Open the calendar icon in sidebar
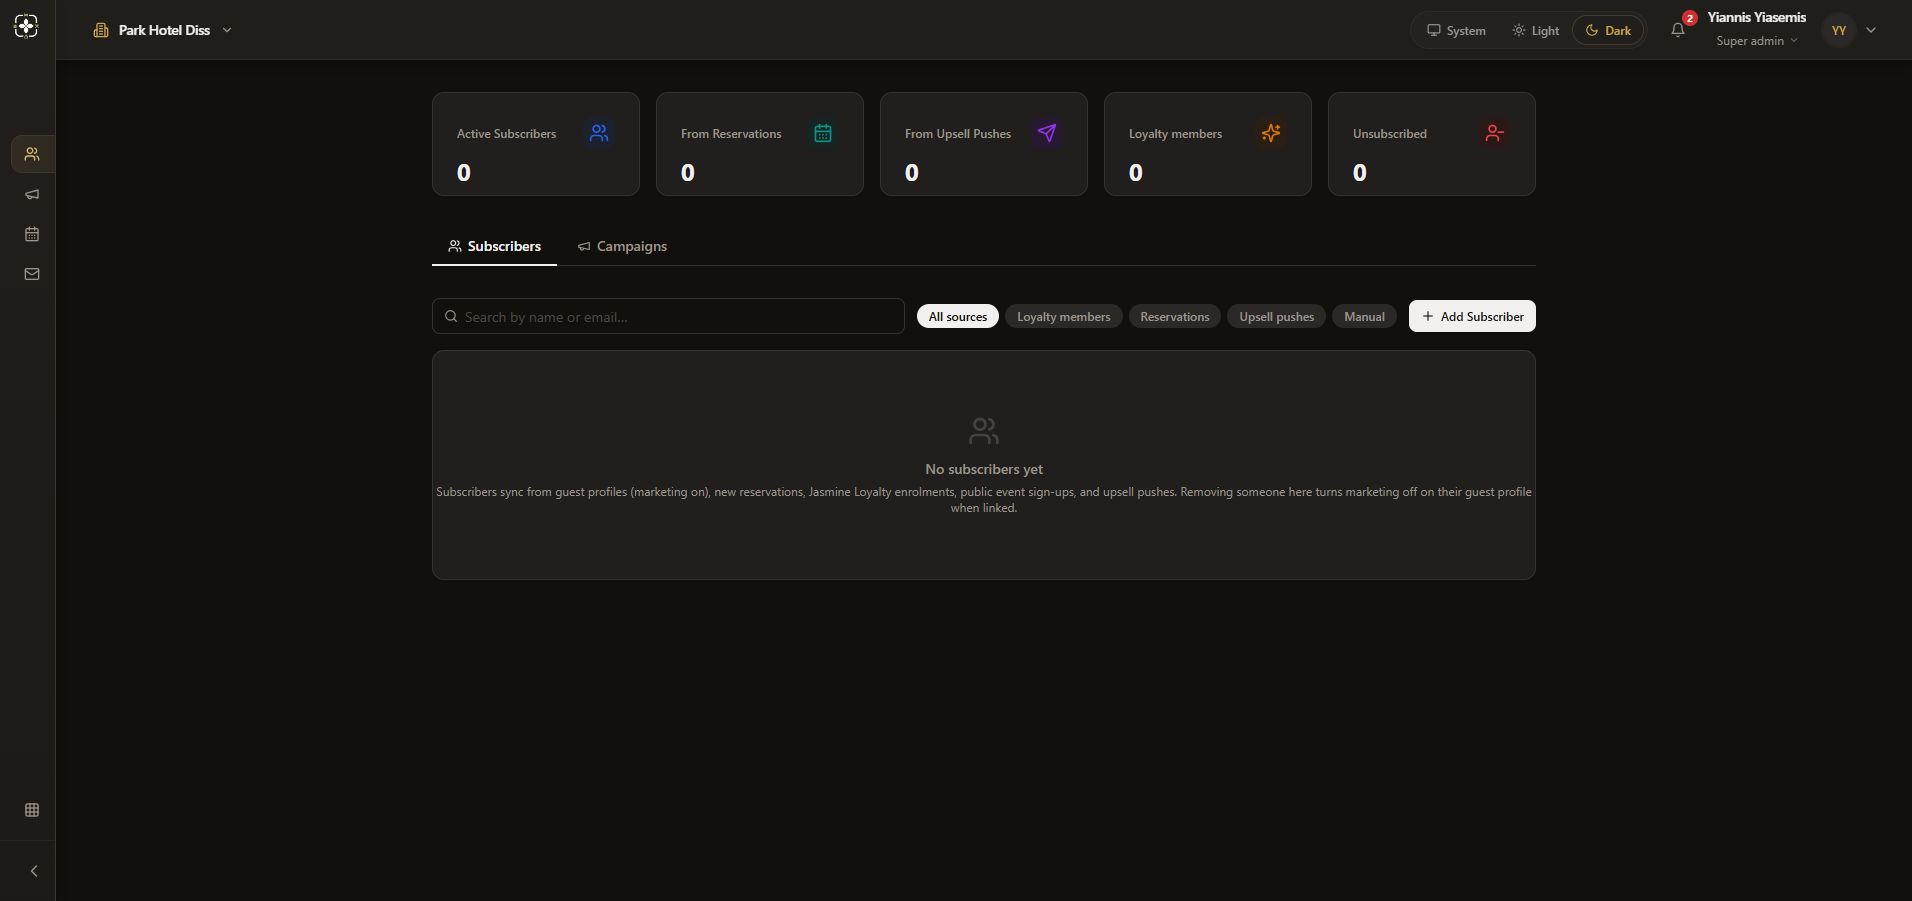 click(x=32, y=234)
